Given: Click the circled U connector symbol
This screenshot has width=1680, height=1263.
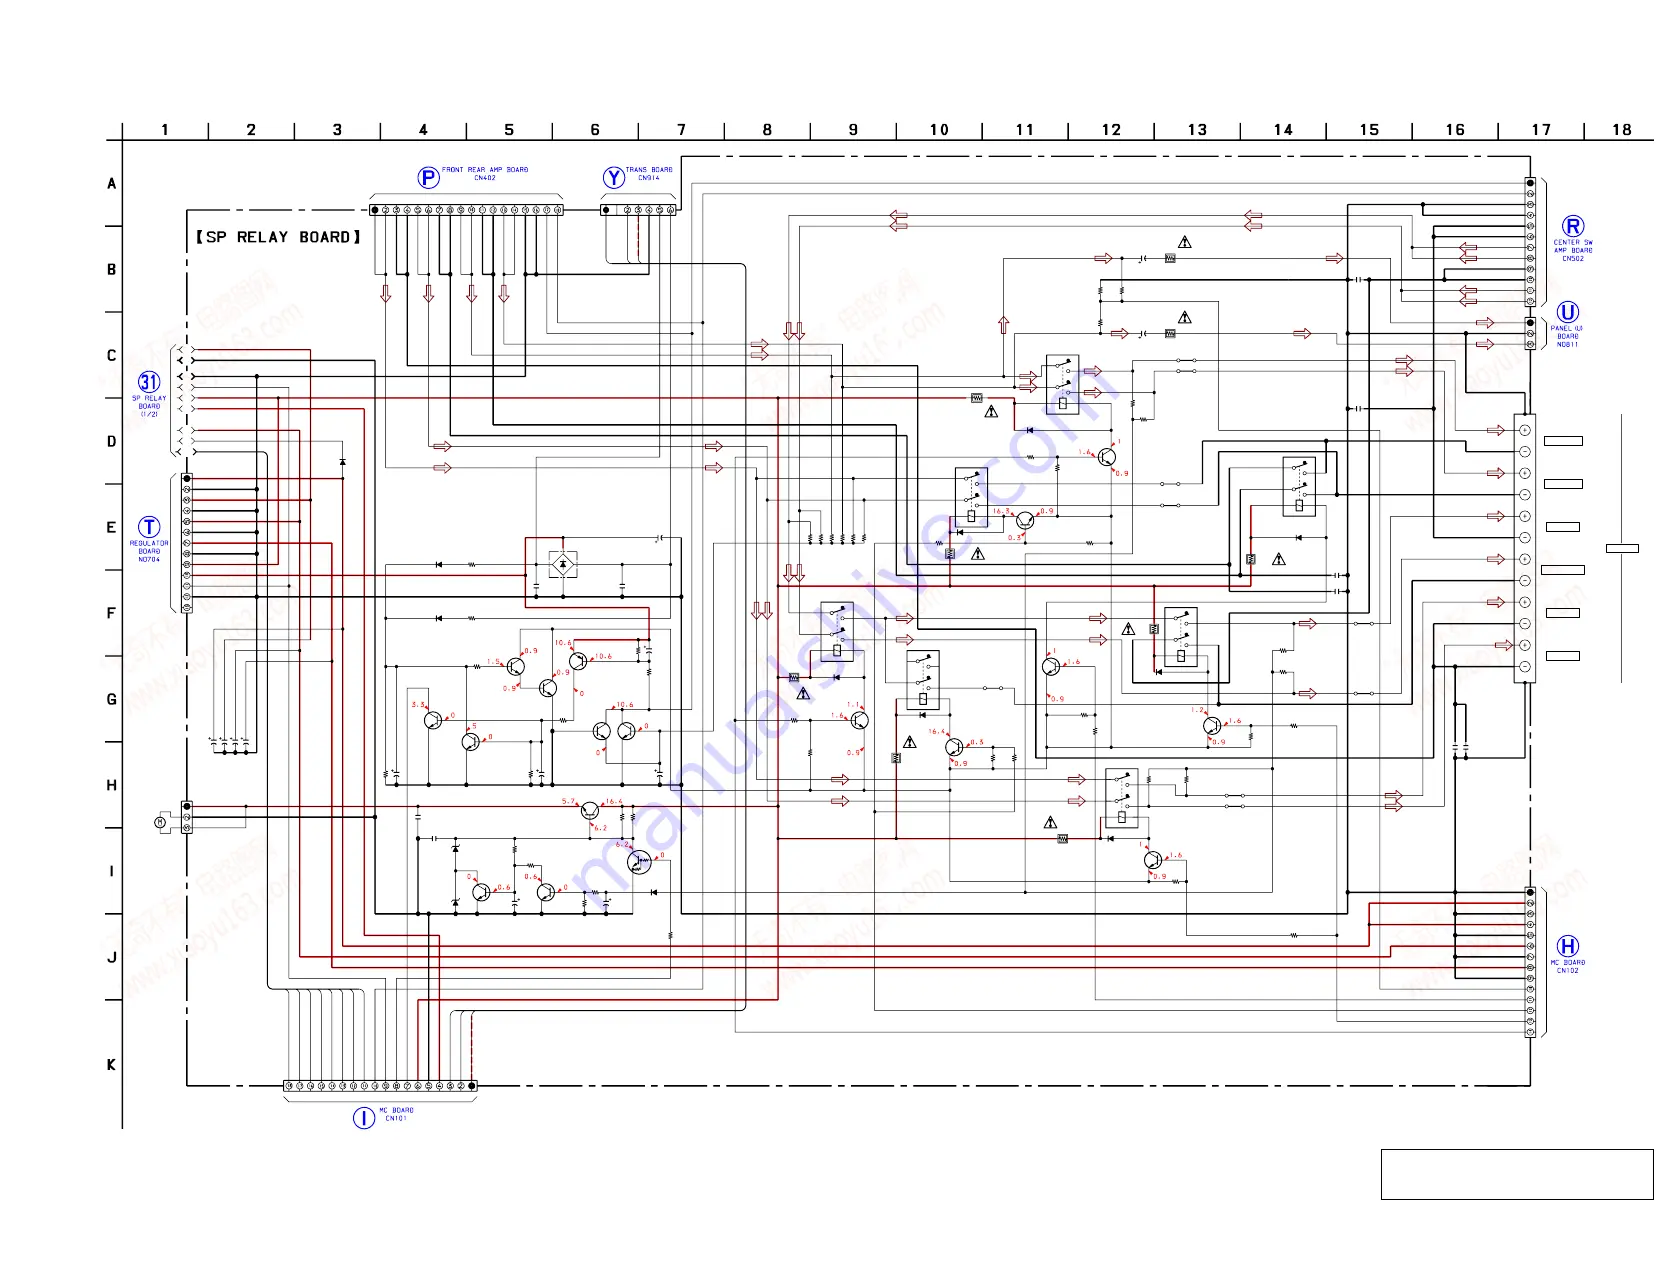Looking at the screenshot, I should [1568, 312].
